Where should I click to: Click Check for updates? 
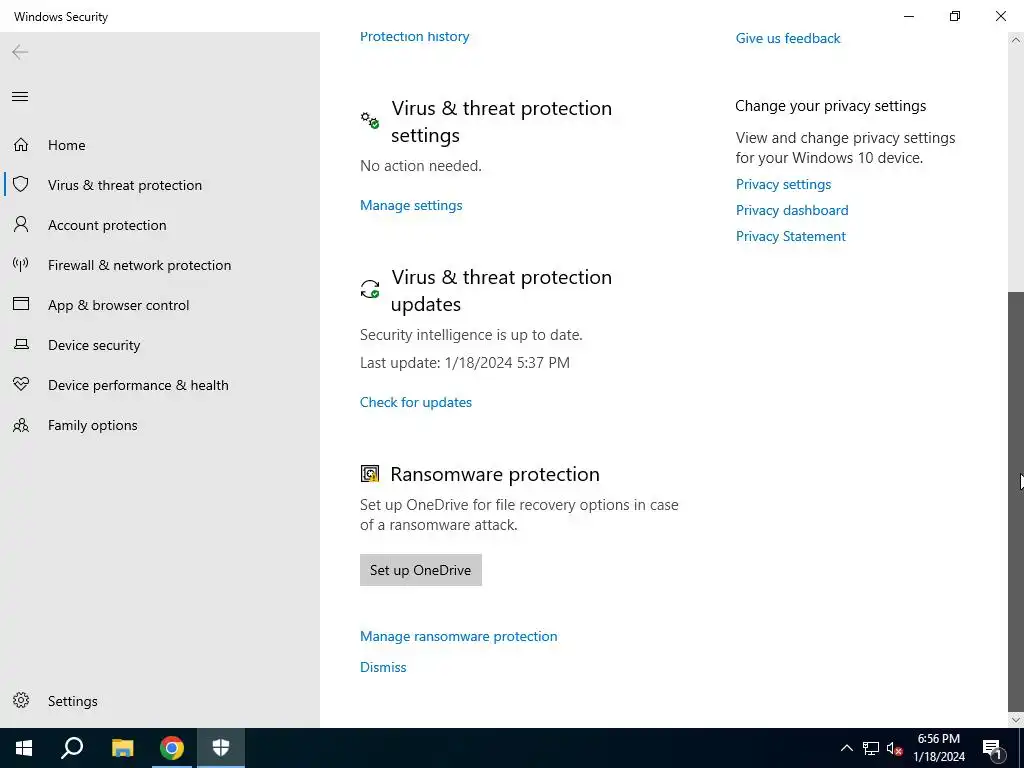pyautogui.click(x=415, y=402)
